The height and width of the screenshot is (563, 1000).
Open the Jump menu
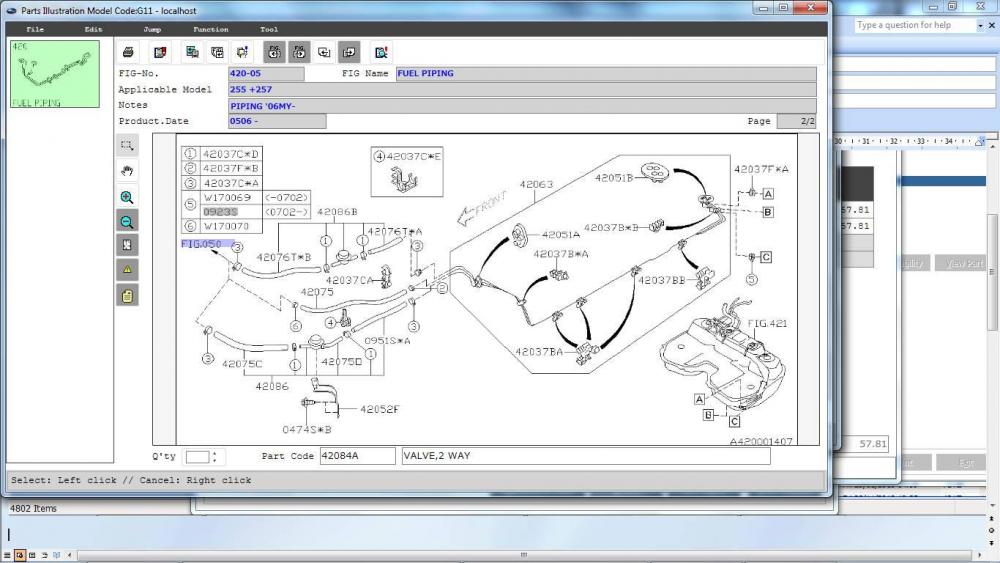point(152,29)
